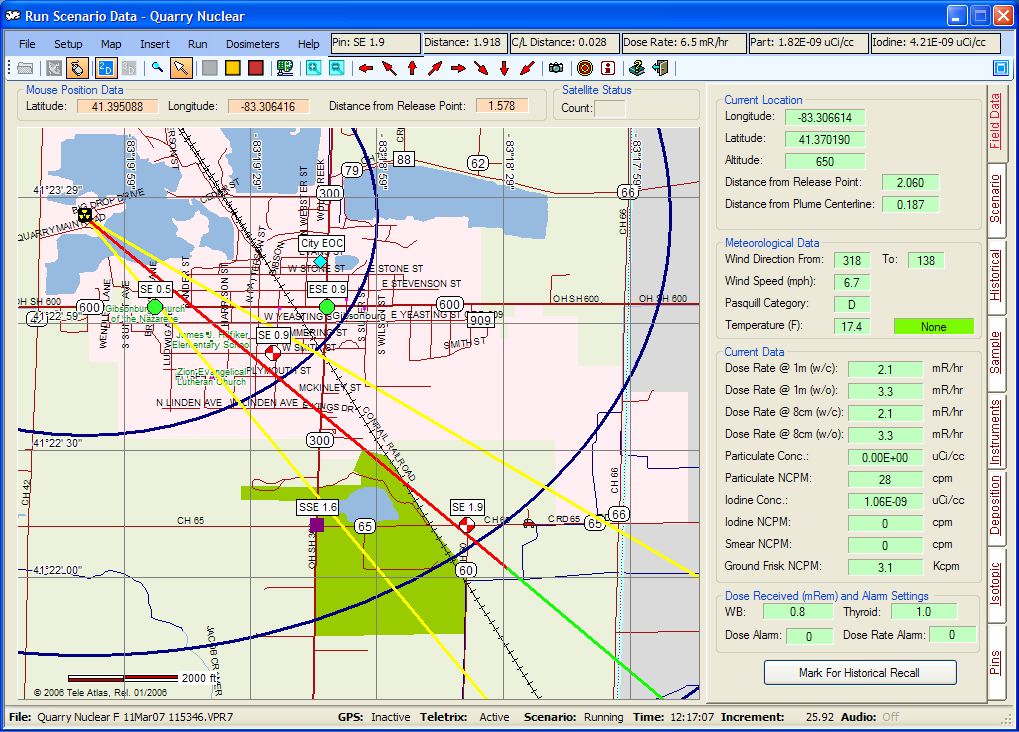Open the Run menu
The image size is (1019, 732).
tap(198, 44)
